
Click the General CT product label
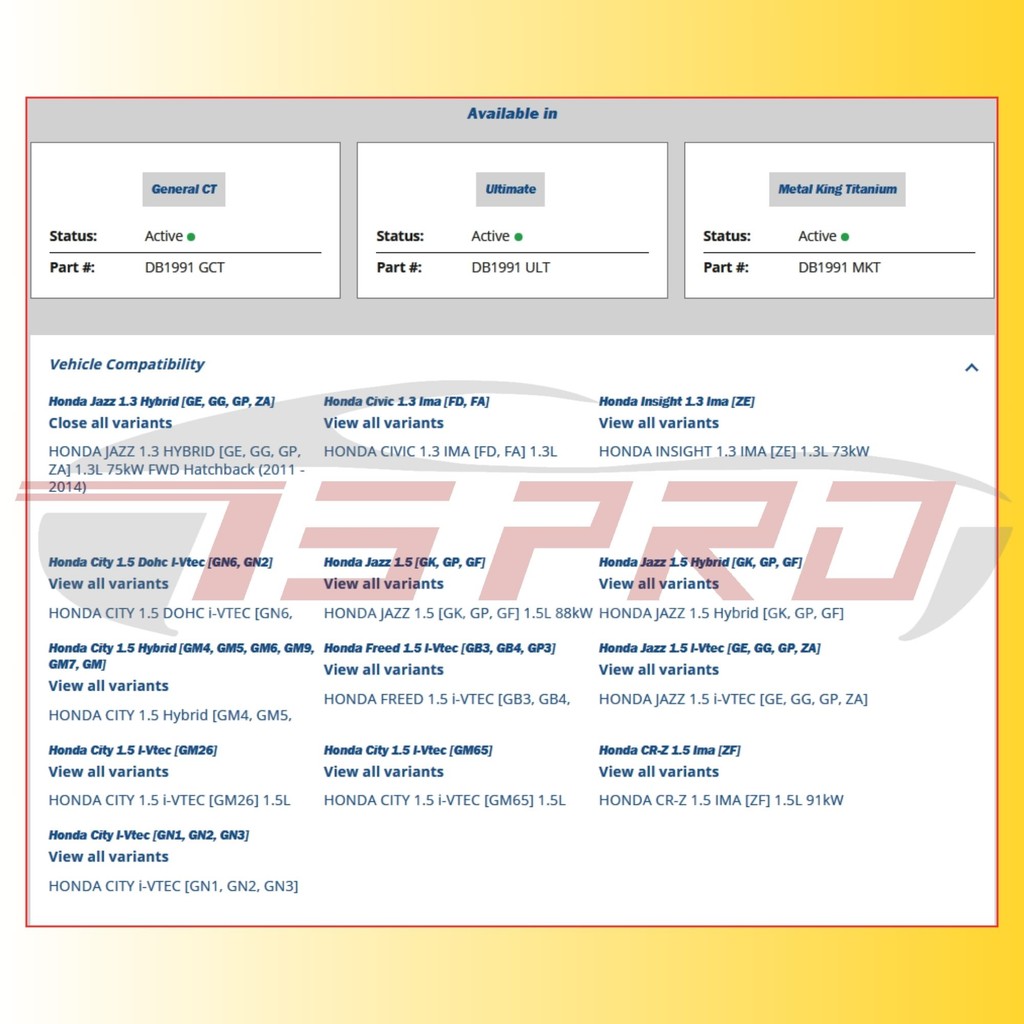[x=184, y=189]
